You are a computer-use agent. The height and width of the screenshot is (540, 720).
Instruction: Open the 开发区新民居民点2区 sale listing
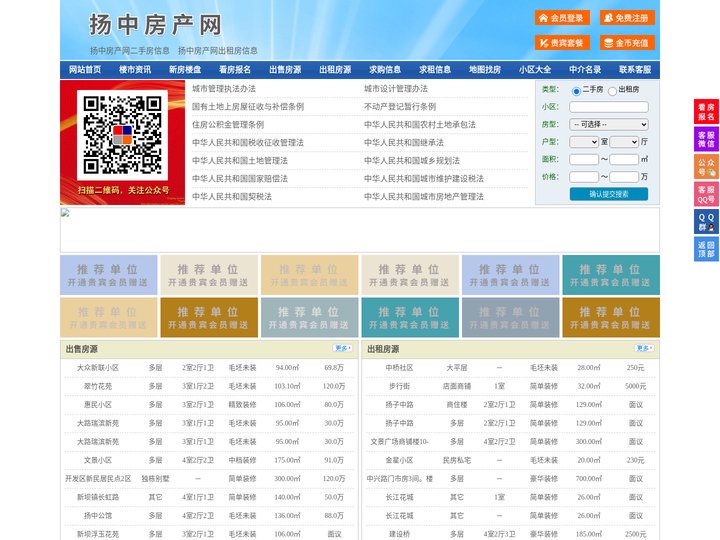(x=98, y=478)
